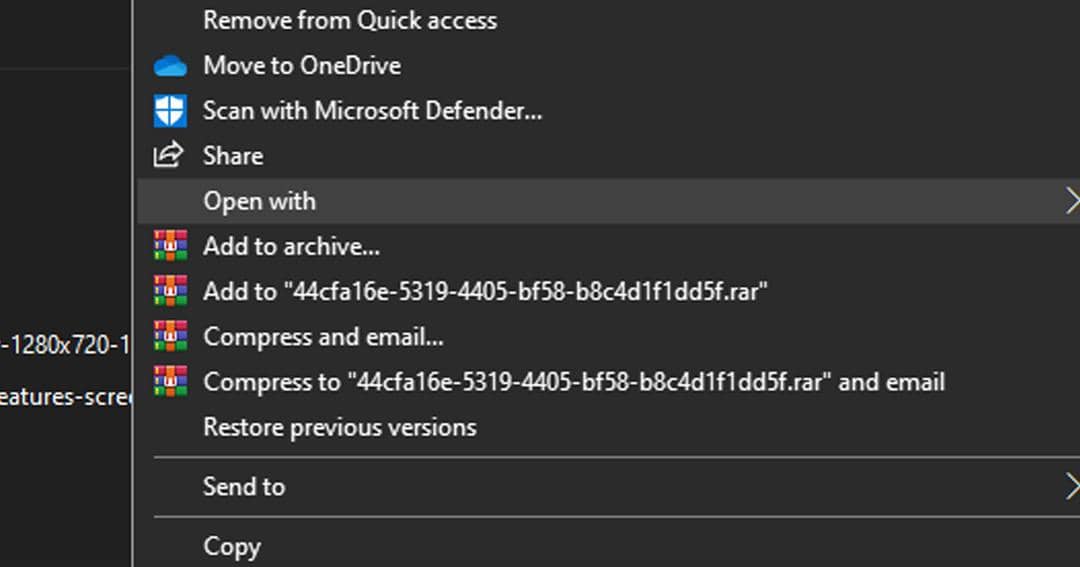The height and width of the screenshot is (567, 1080).
Task: Expand the Send to submenu arrow
Action: 1072,487
